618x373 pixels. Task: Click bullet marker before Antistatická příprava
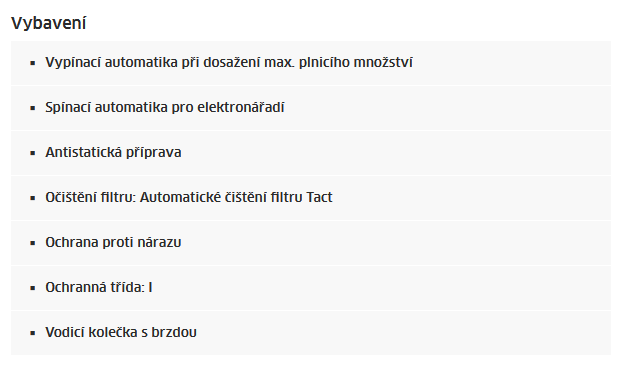[x=33, y=153]
